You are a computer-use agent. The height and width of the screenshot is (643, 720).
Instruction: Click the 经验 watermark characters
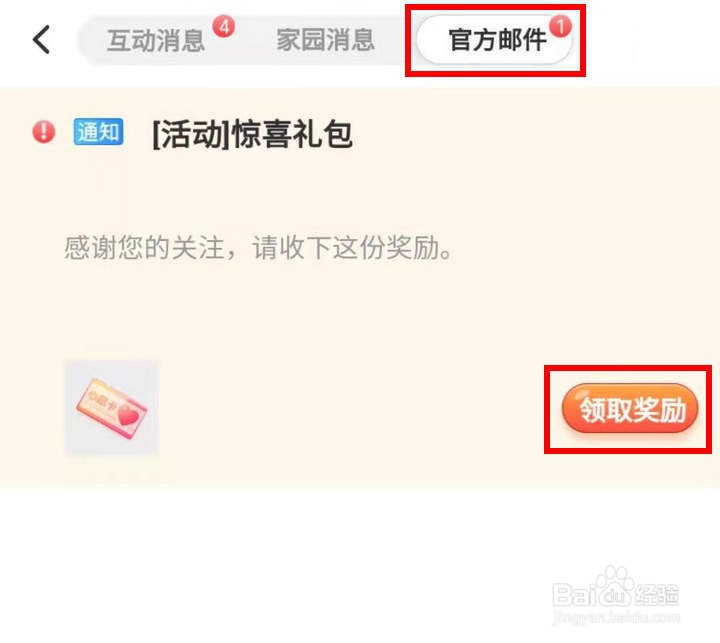[x=657, y=594]
